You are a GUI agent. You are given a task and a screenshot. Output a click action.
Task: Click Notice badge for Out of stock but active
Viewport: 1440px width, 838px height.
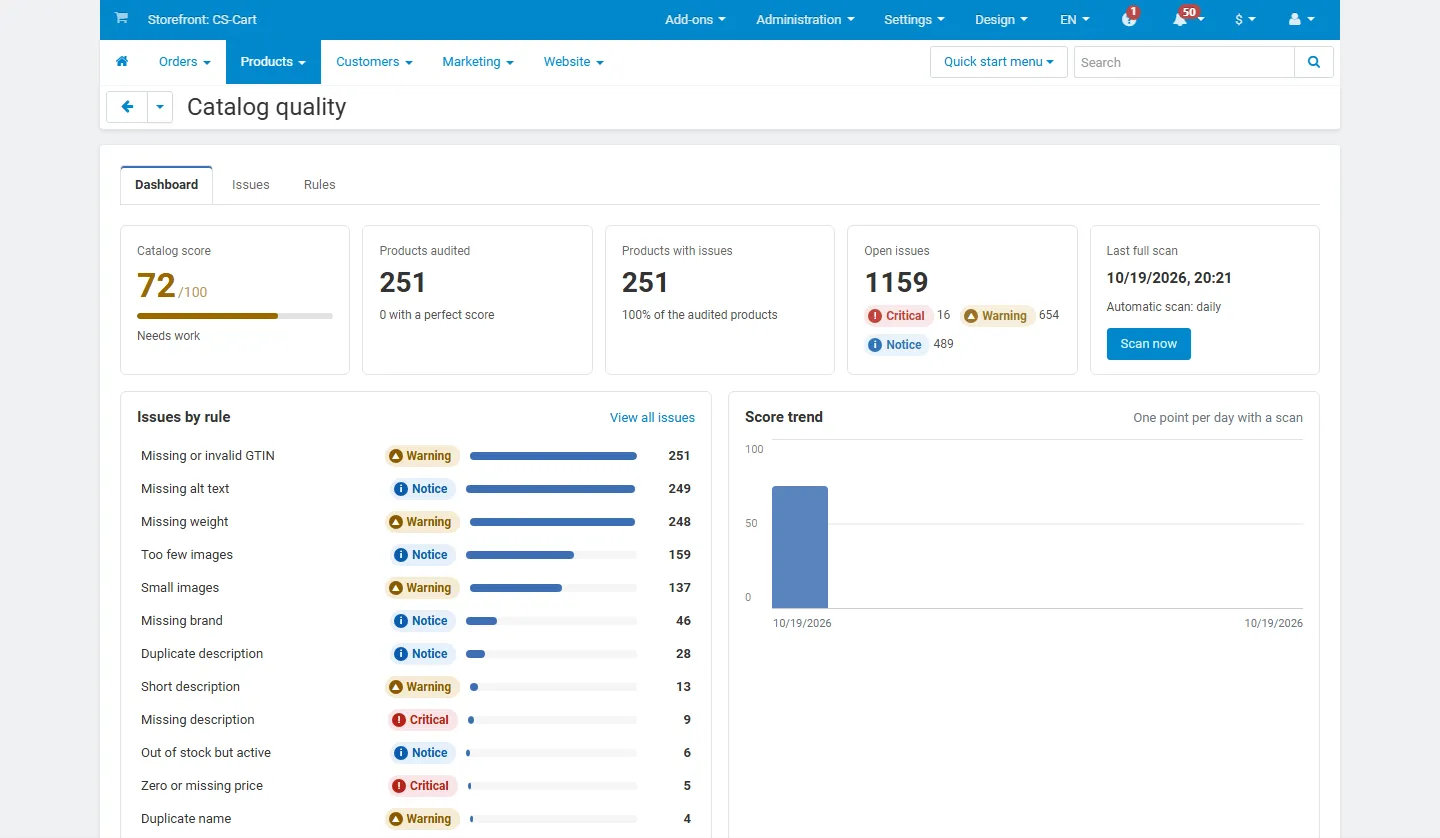tap(423, 753)
